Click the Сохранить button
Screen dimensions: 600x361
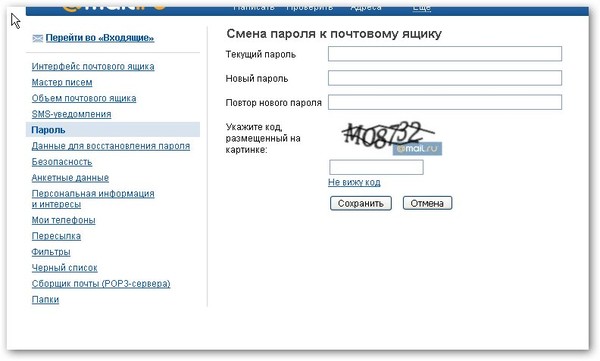pos(361,203)
